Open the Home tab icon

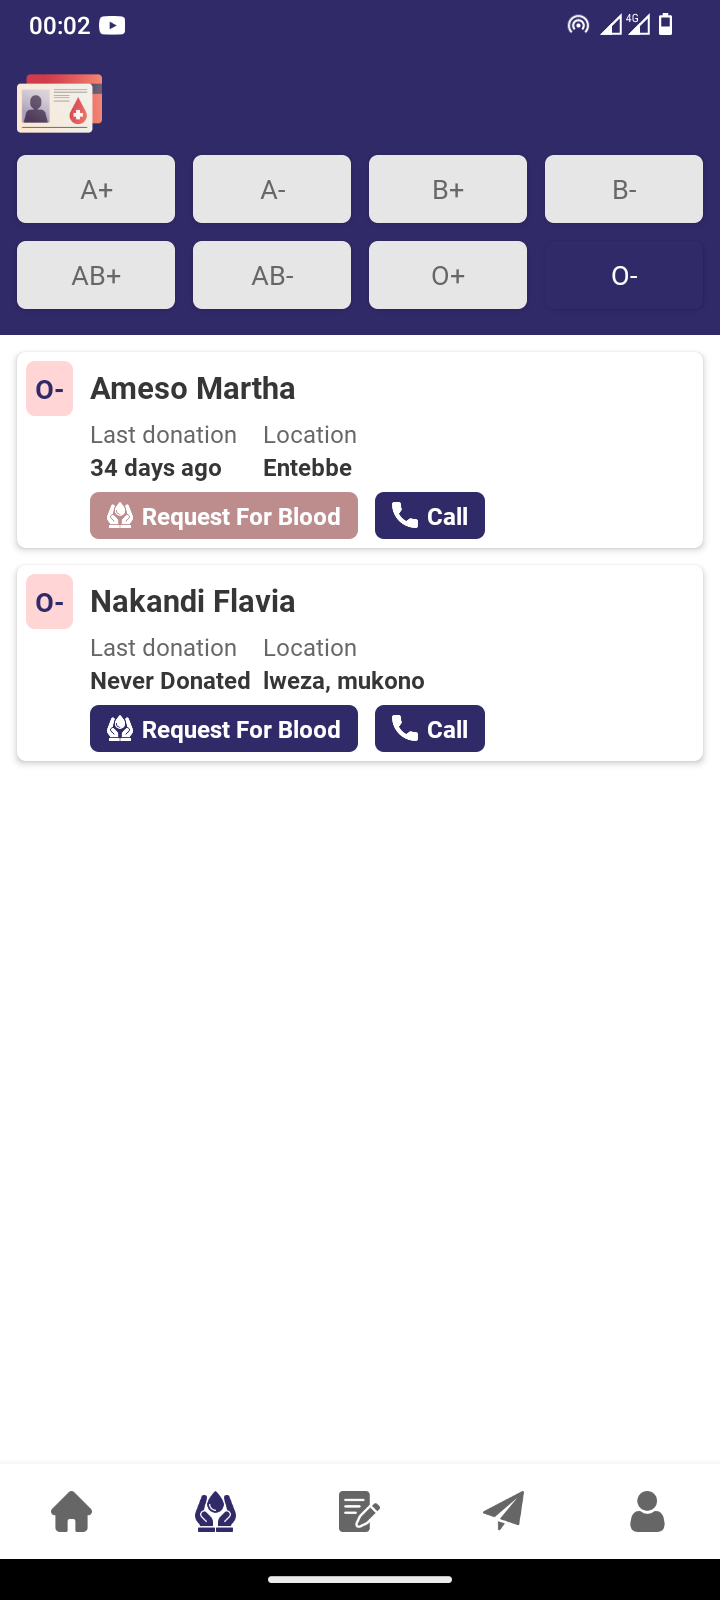(x=72, y=1511)
